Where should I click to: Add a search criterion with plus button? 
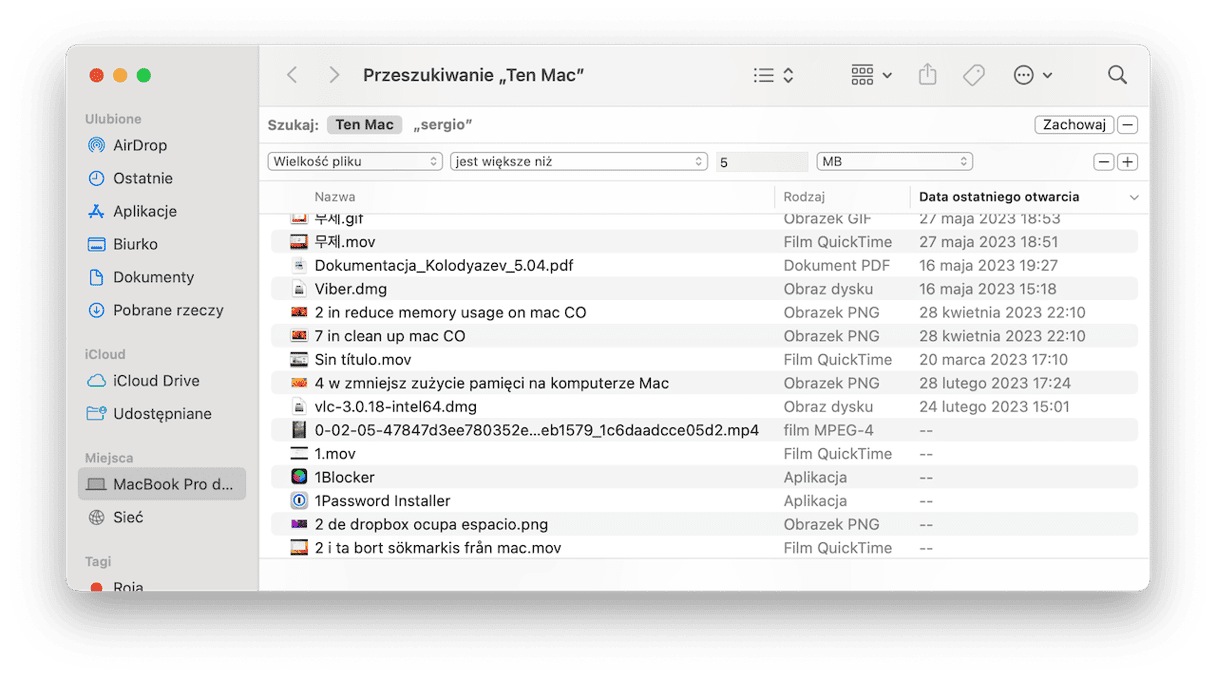pyautogui.click(x=1127, y=162)
